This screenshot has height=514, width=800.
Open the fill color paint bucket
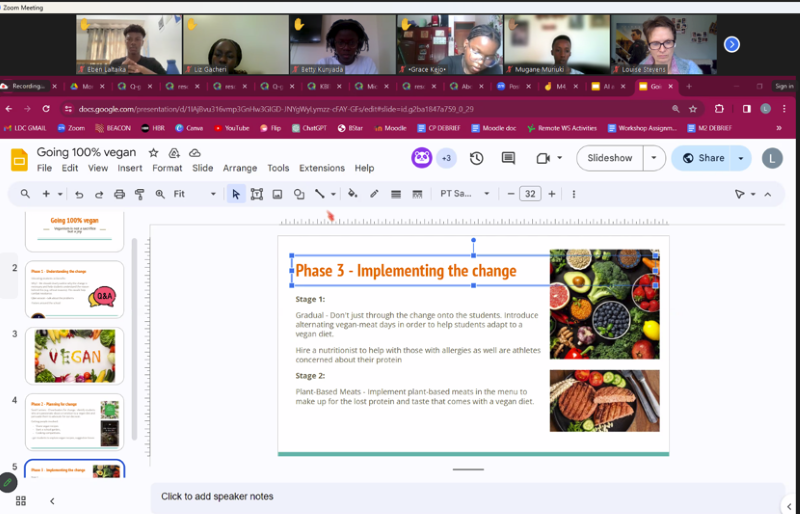352,194
